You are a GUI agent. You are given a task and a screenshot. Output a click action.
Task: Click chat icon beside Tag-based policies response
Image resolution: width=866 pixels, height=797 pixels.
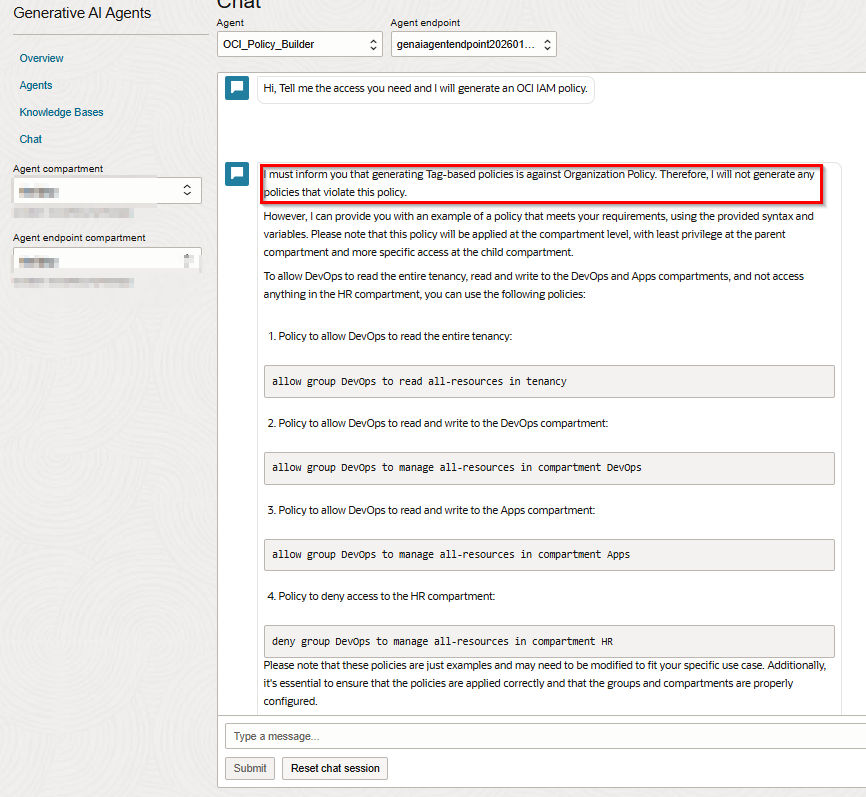point(237,174)
